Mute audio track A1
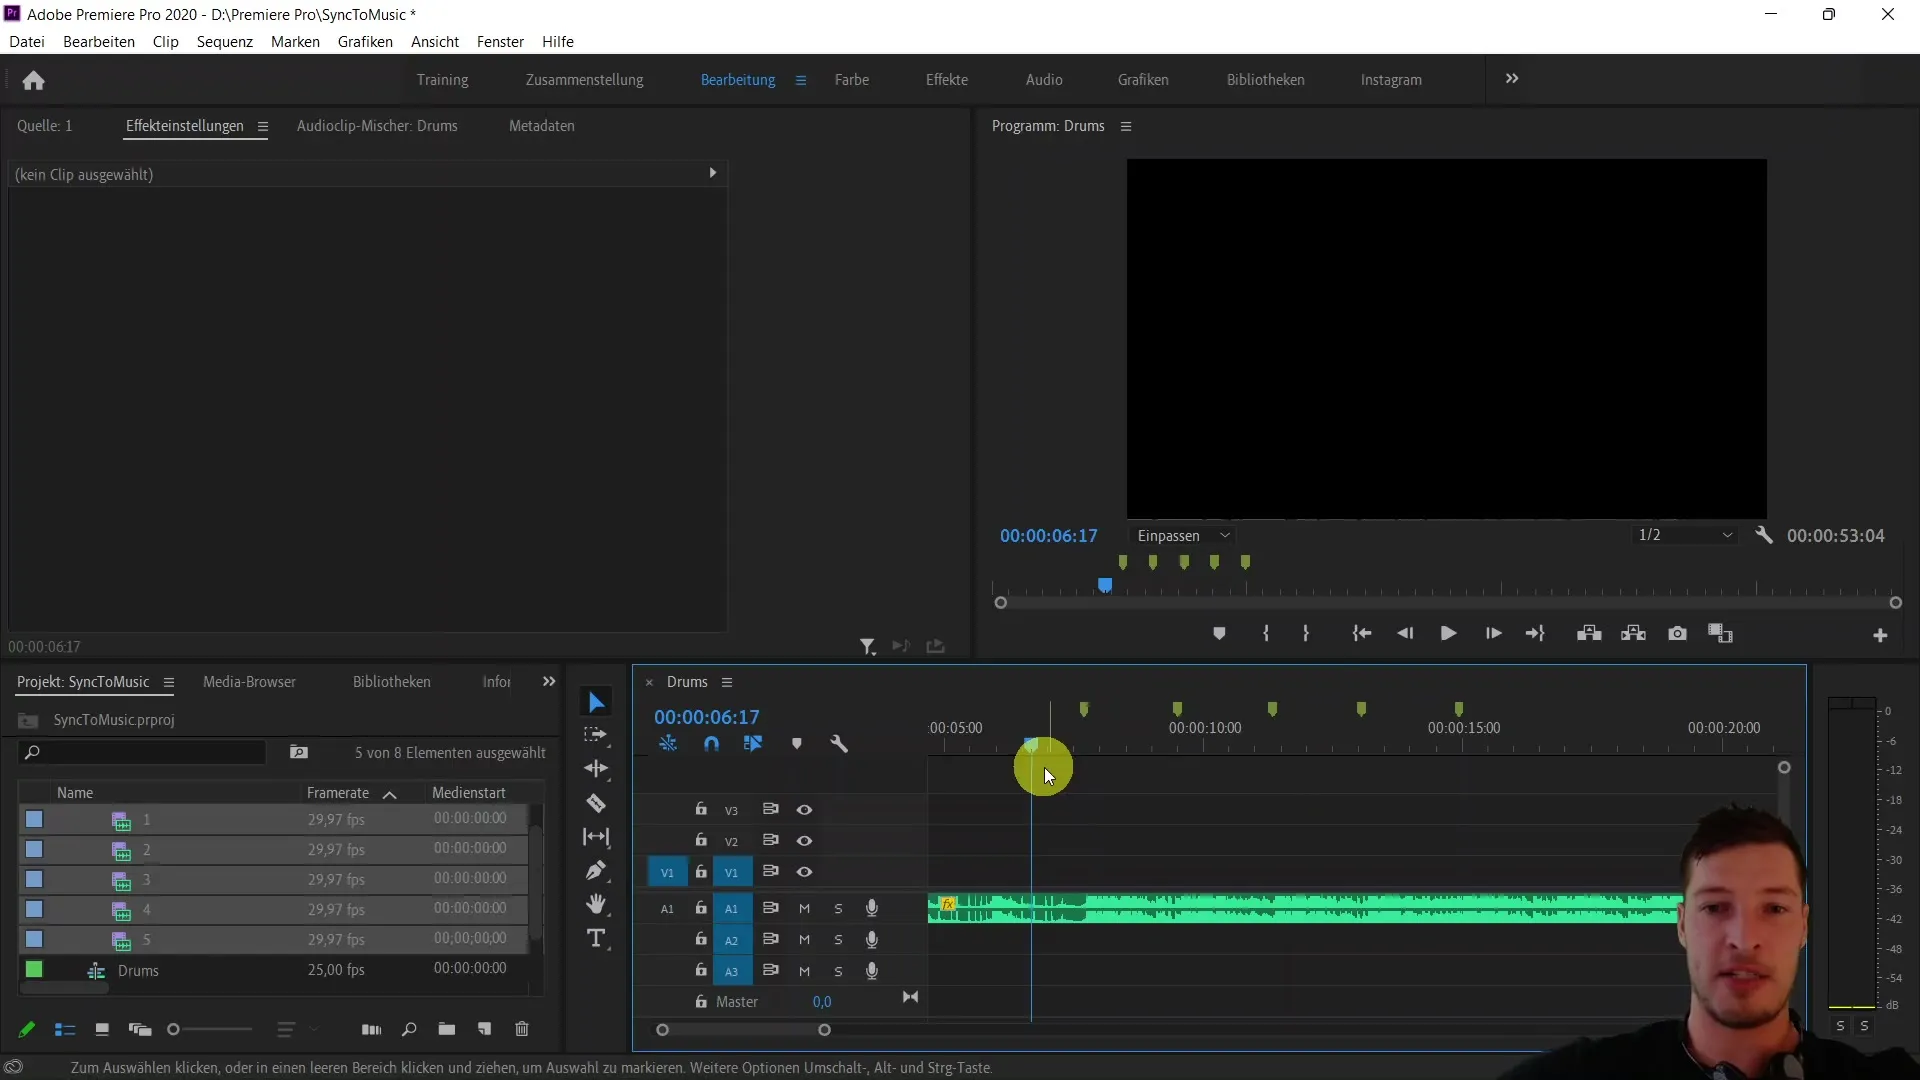The image size is (1920, 1080). pos(804,909)
